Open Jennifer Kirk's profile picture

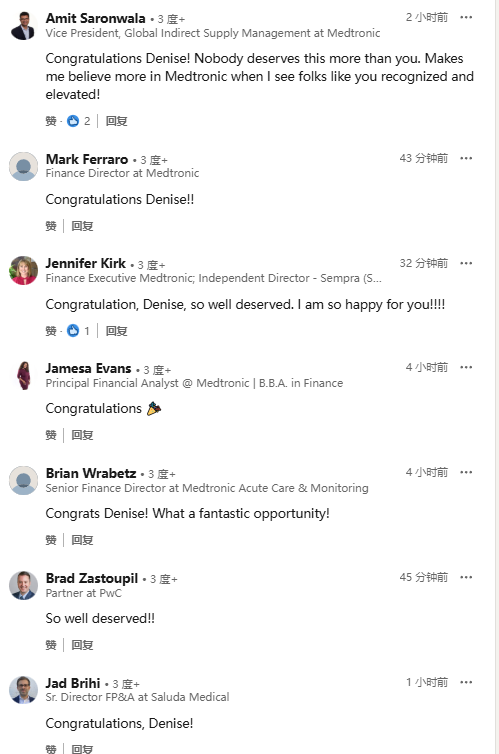point(24,270)
